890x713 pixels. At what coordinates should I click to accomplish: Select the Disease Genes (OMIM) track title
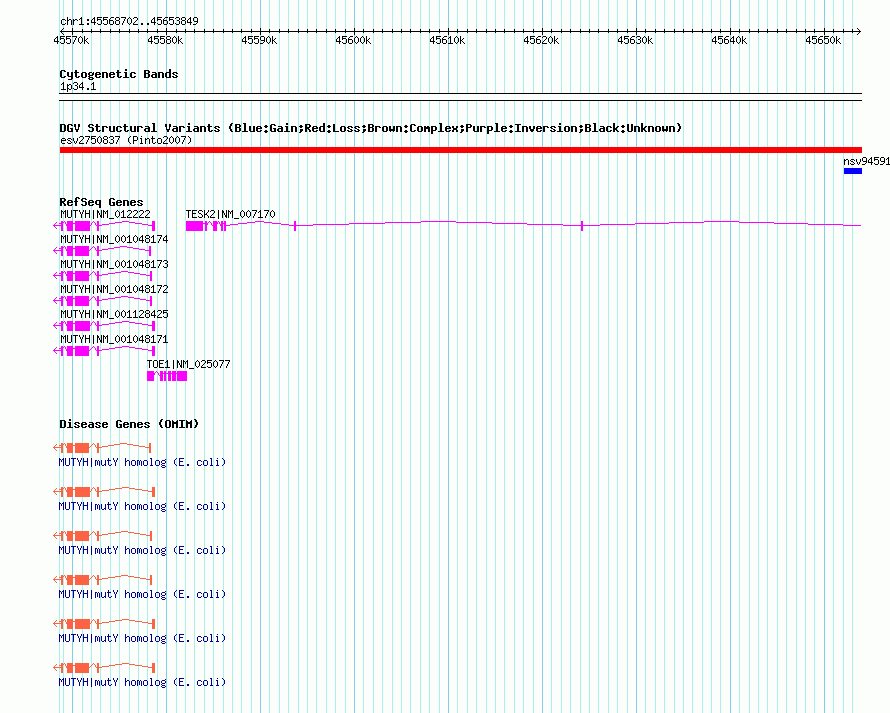[x=129, y=424]
